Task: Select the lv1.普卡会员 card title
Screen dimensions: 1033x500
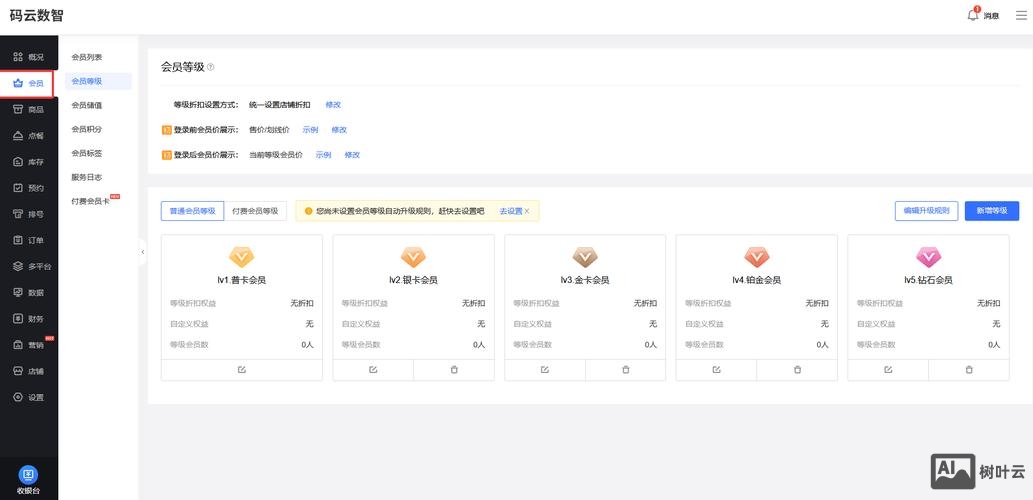Action: point(242,280)
